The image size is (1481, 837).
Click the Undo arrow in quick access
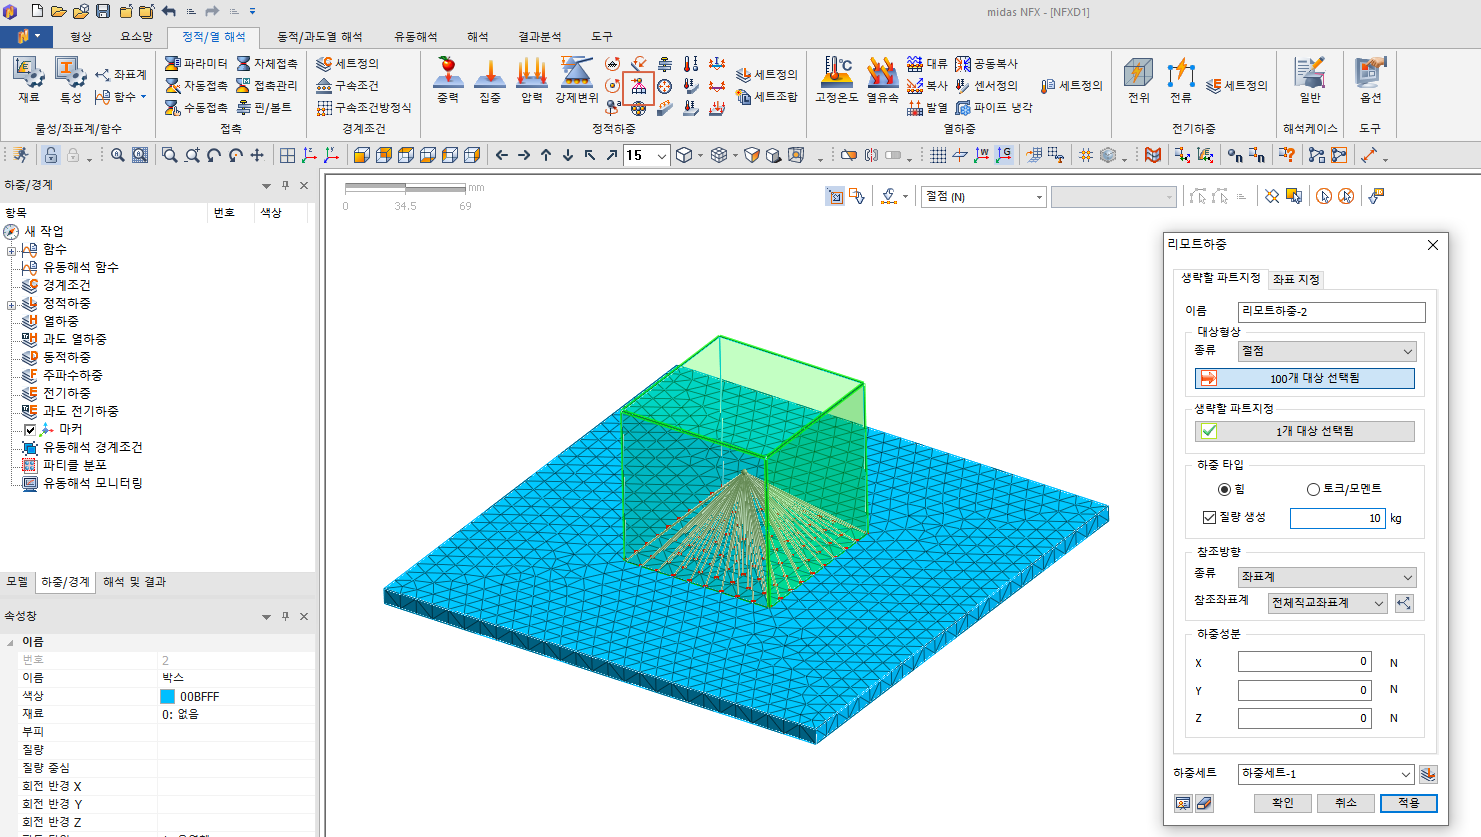pos(168,11)
